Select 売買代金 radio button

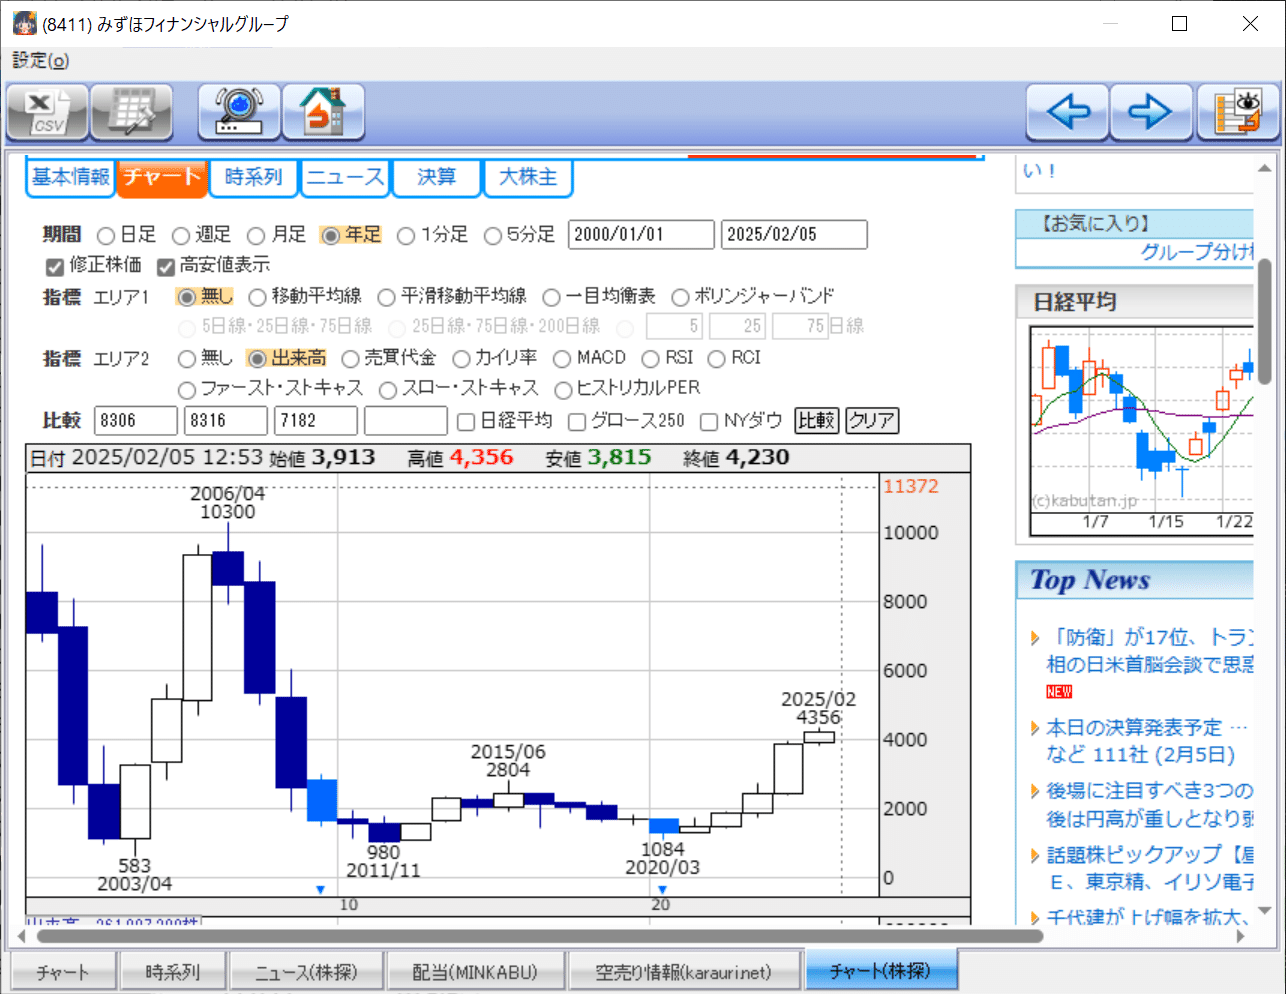coord(350,358)
